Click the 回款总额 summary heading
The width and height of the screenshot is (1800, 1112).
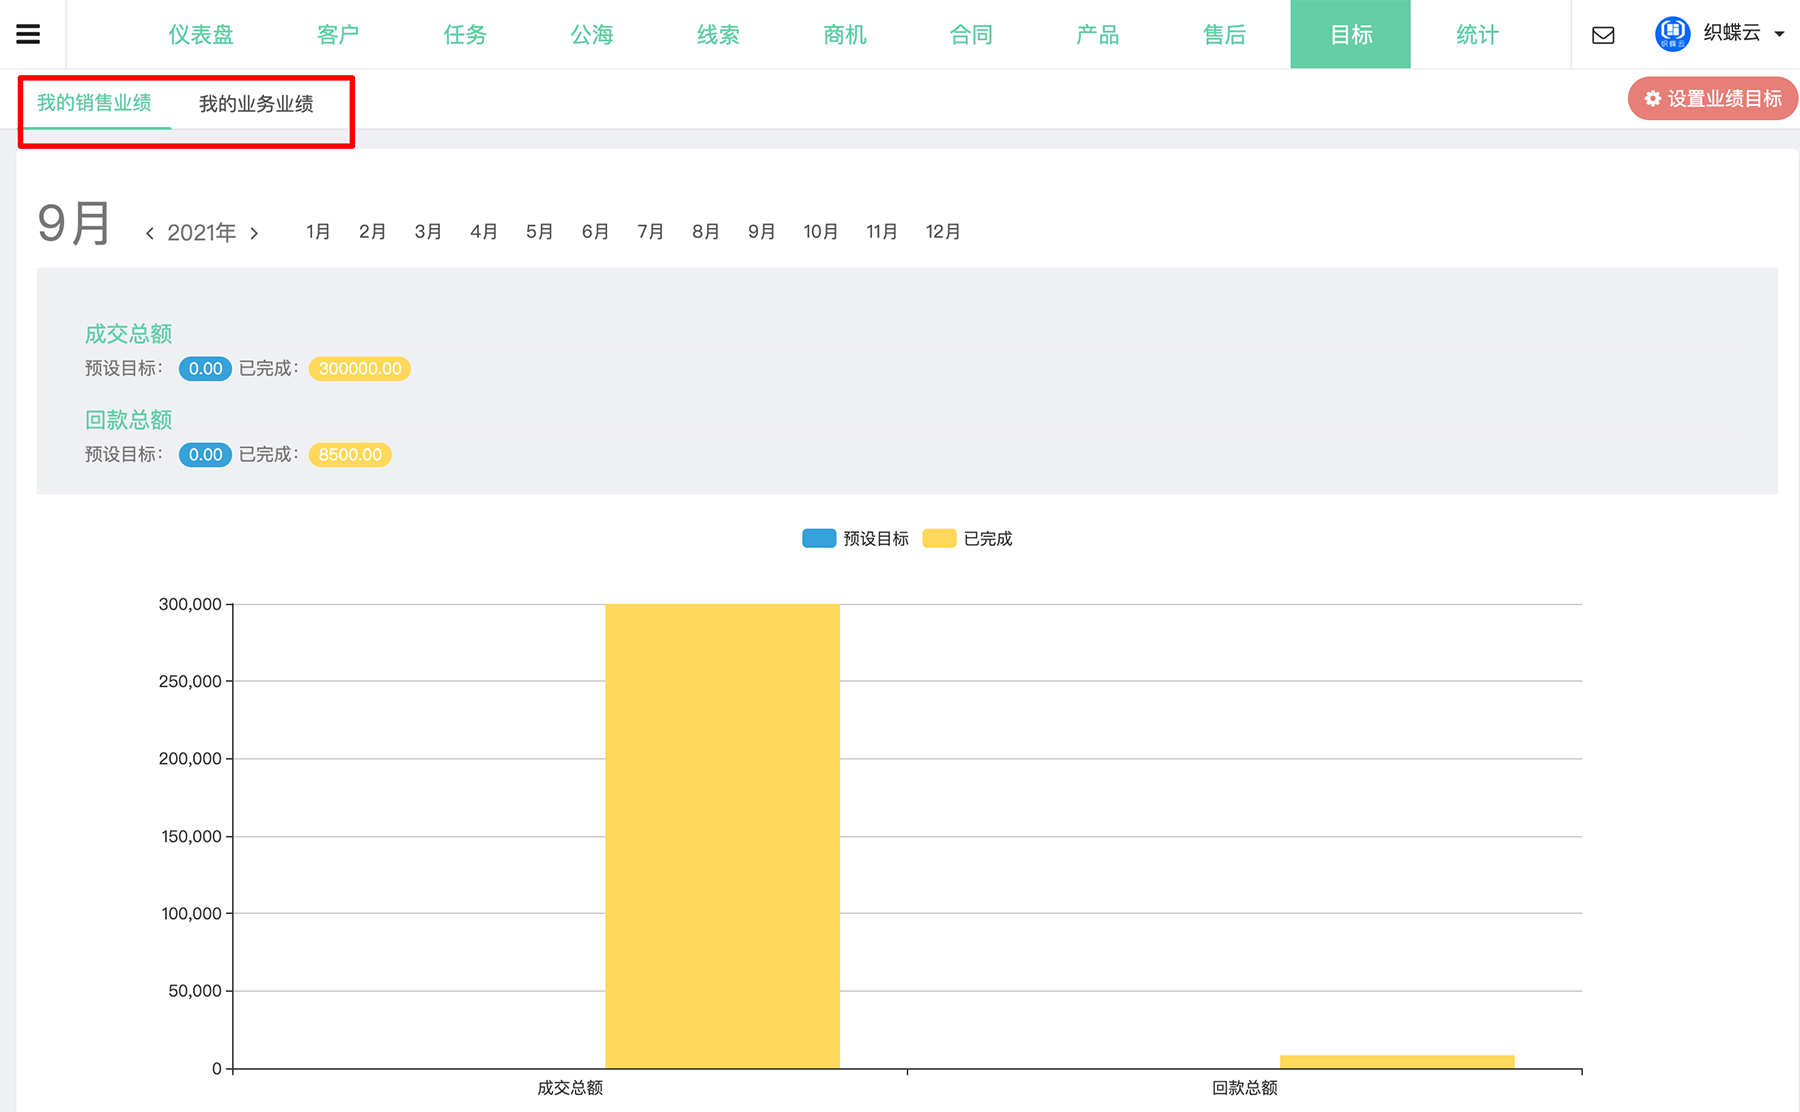click(x=128, y=420)
